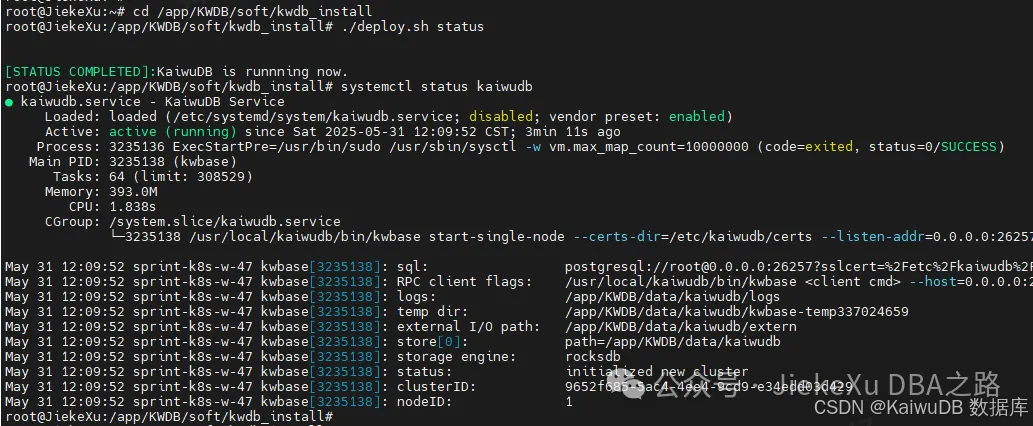Click the nodeID value "1"

(569, 402)
